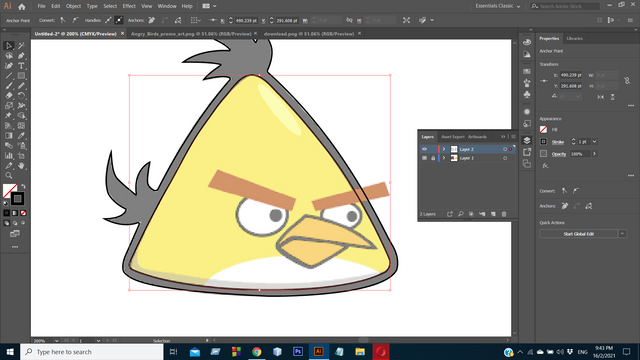Select the Eyedropper tool

tap(21, 136)
